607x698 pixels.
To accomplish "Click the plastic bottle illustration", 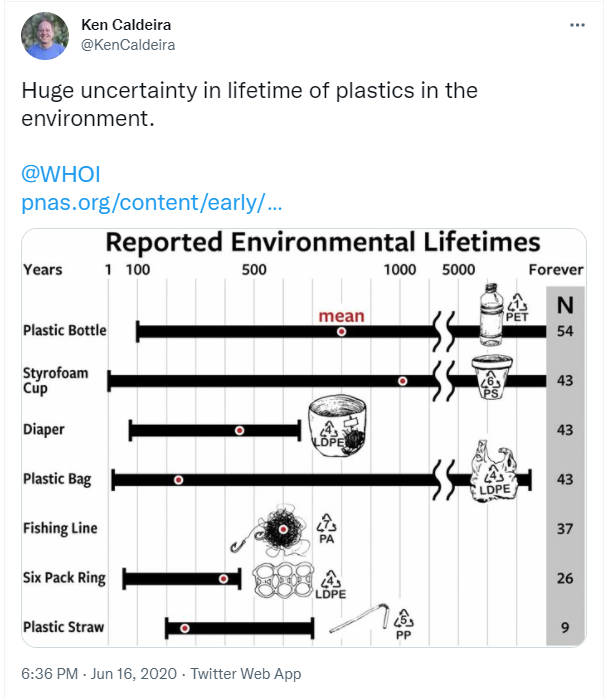I will pos(491,315).
